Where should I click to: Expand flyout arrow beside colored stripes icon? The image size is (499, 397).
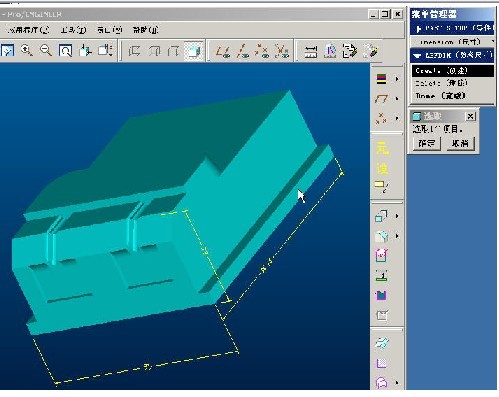click(397, 79)
